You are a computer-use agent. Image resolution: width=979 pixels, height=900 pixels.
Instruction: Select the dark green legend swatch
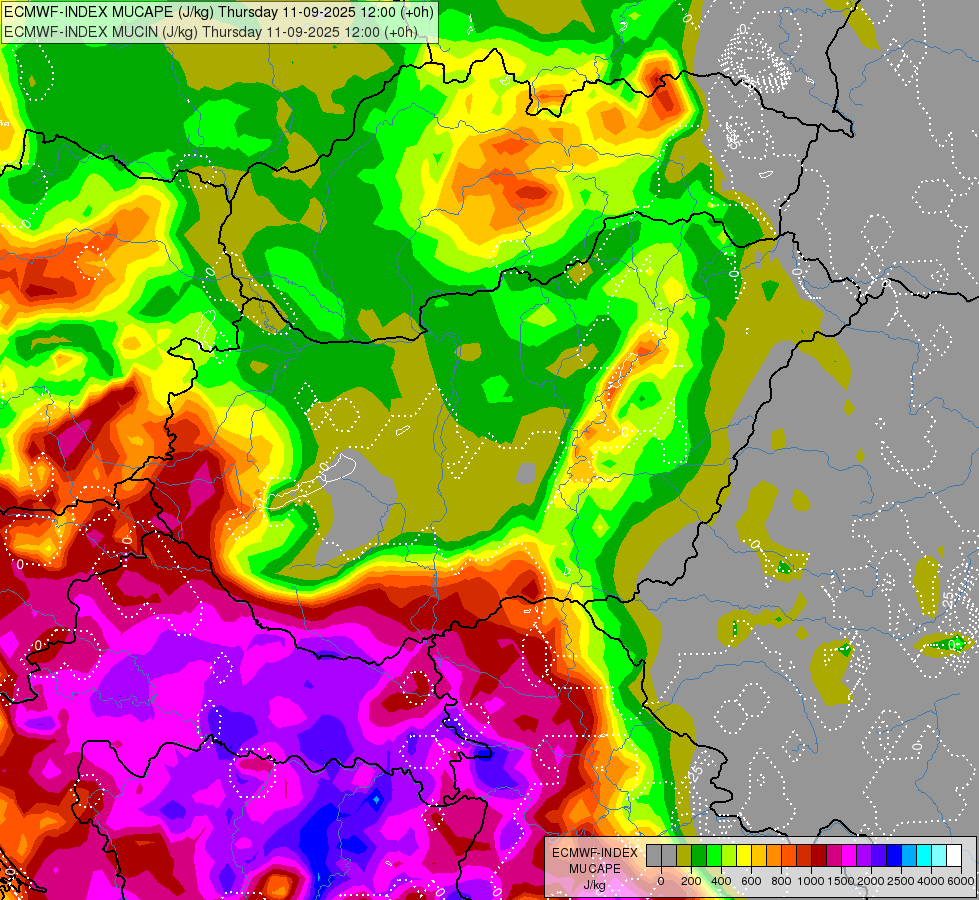point(699,855)
